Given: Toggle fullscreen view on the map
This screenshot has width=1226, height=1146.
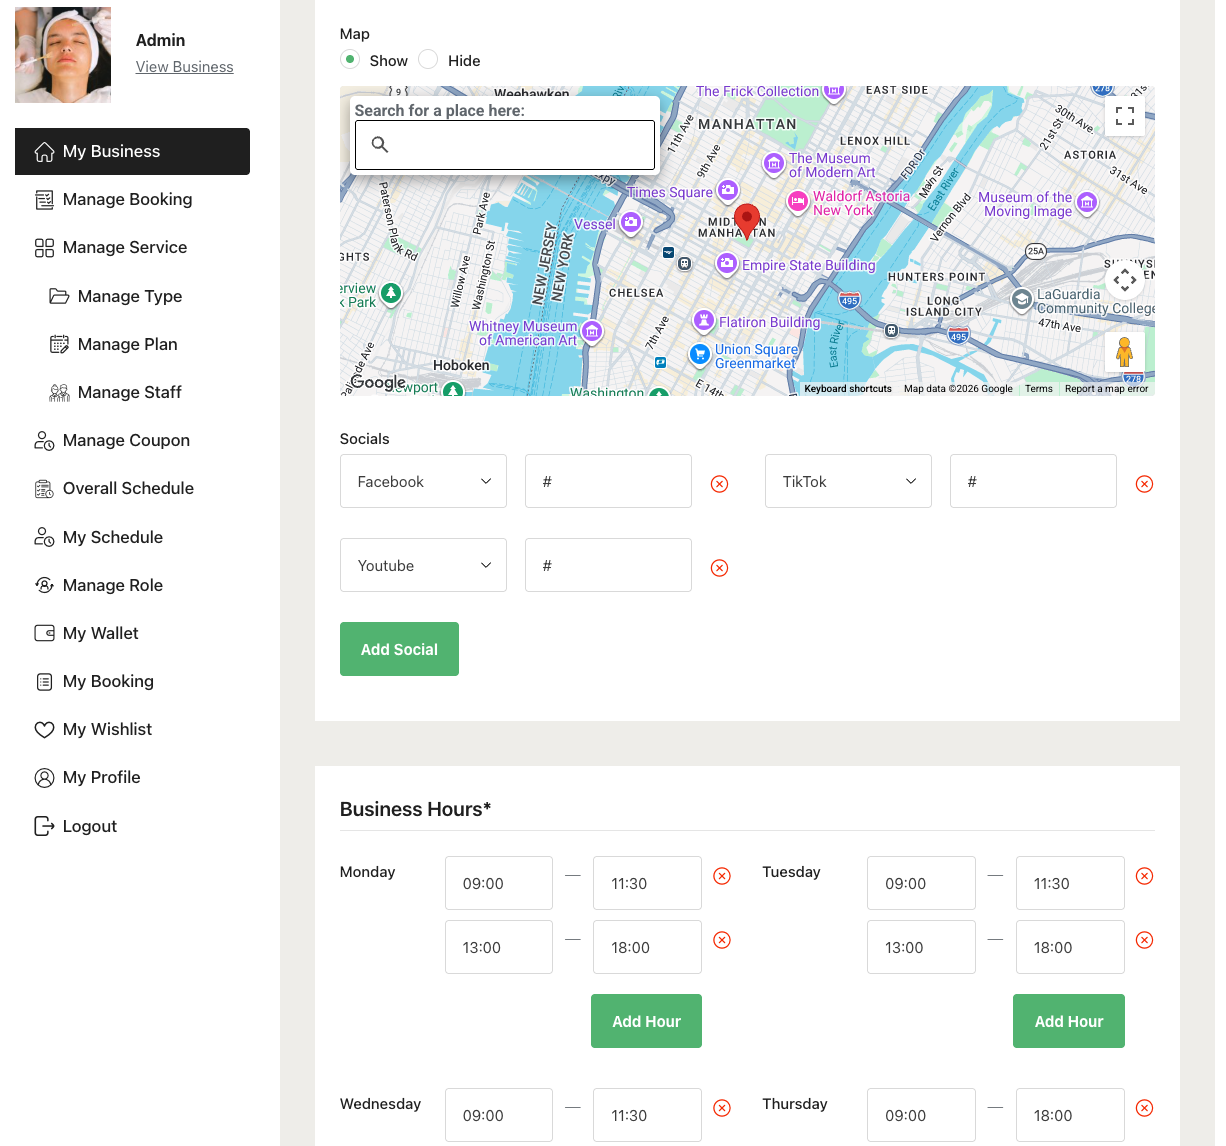Looking at the screenshot, I should (x=1125, y=115).
